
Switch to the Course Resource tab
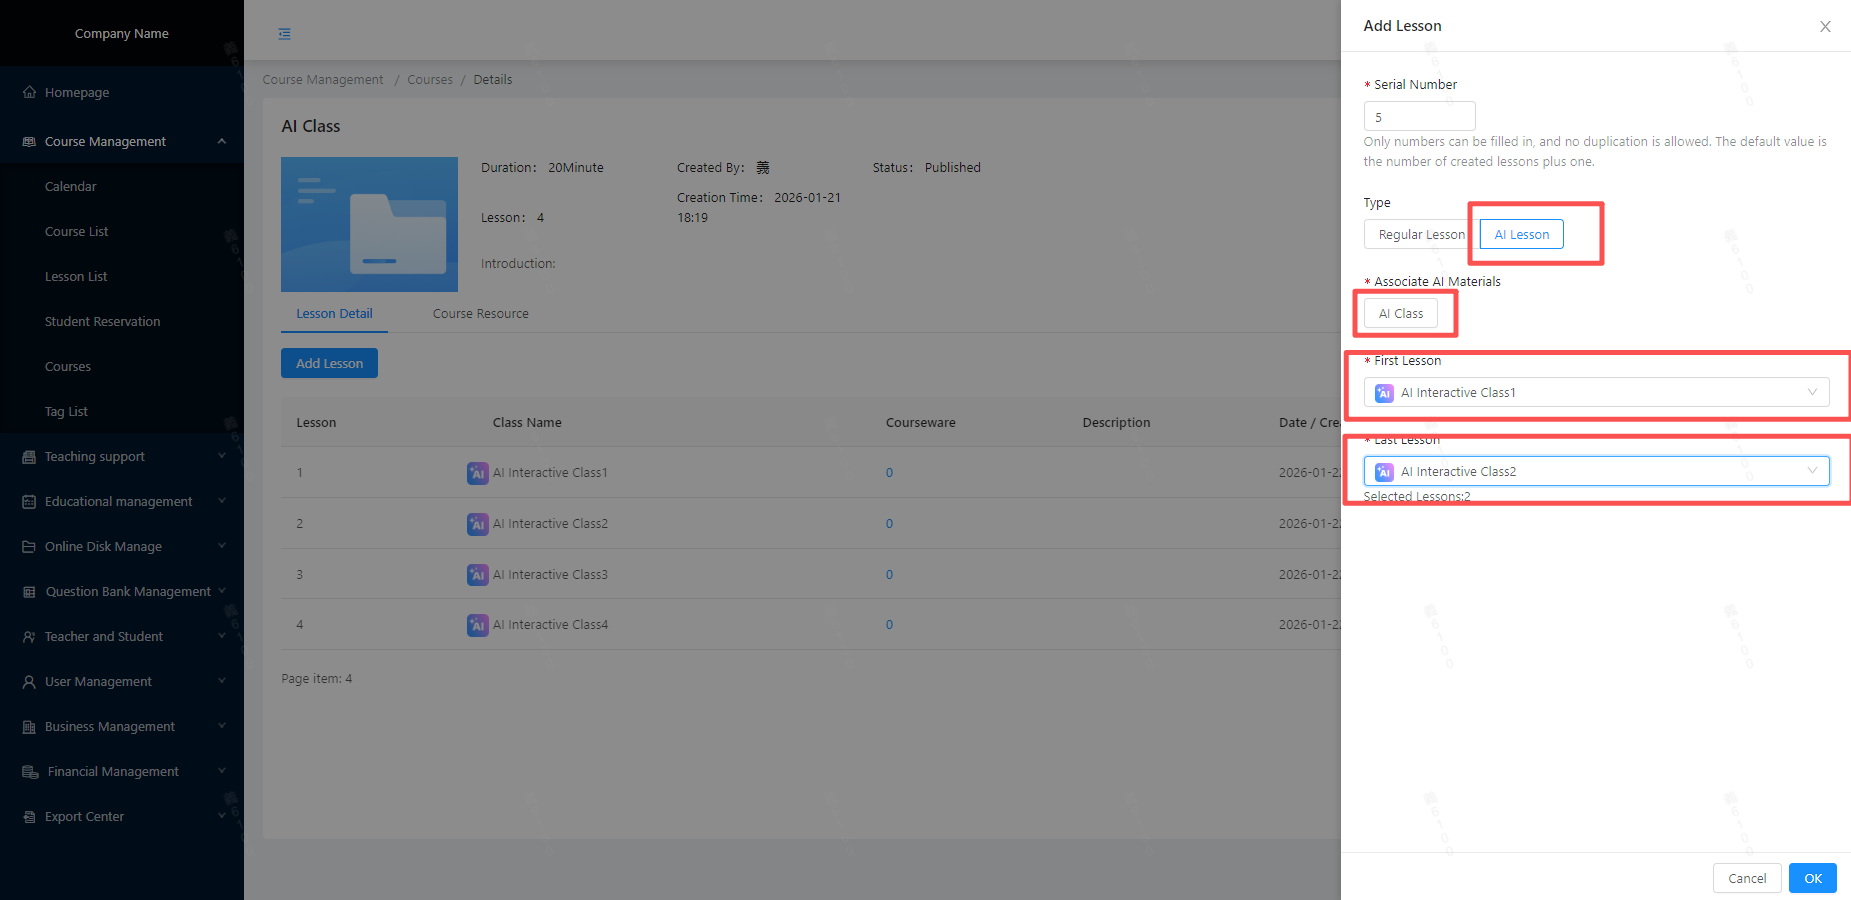tap(480, 314)
